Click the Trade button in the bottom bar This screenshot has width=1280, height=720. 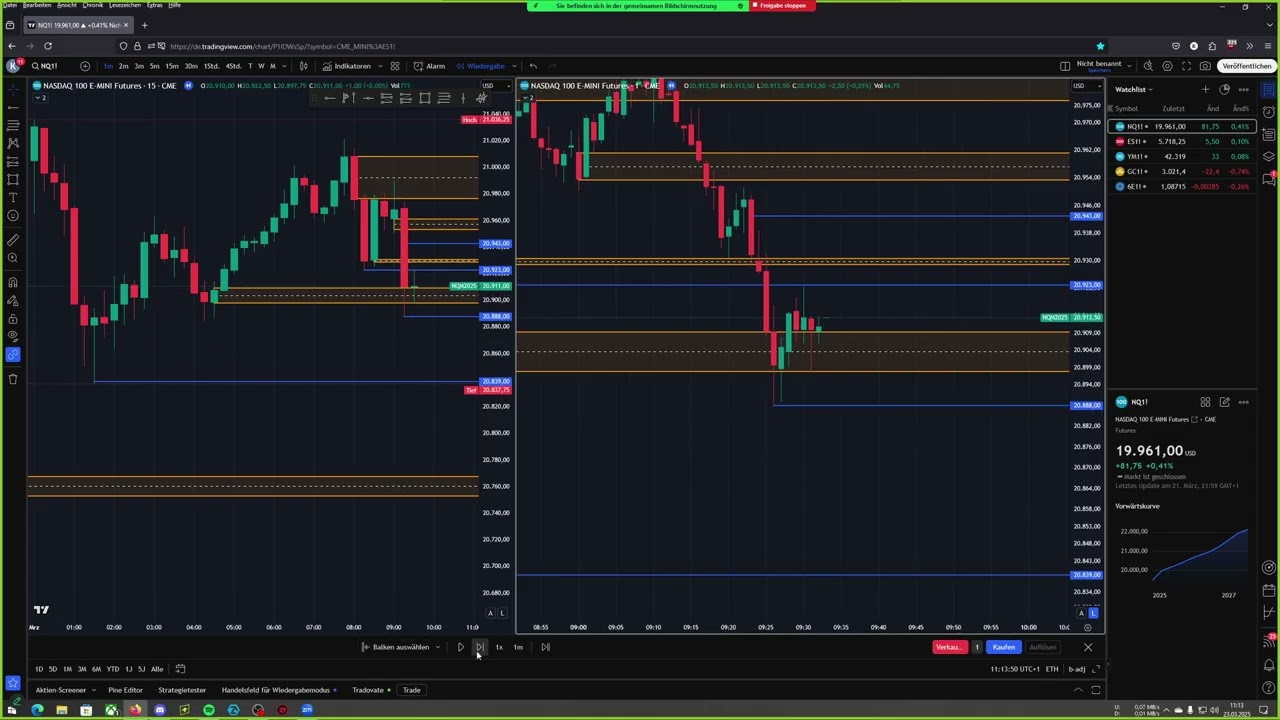[x=411, y=690]
